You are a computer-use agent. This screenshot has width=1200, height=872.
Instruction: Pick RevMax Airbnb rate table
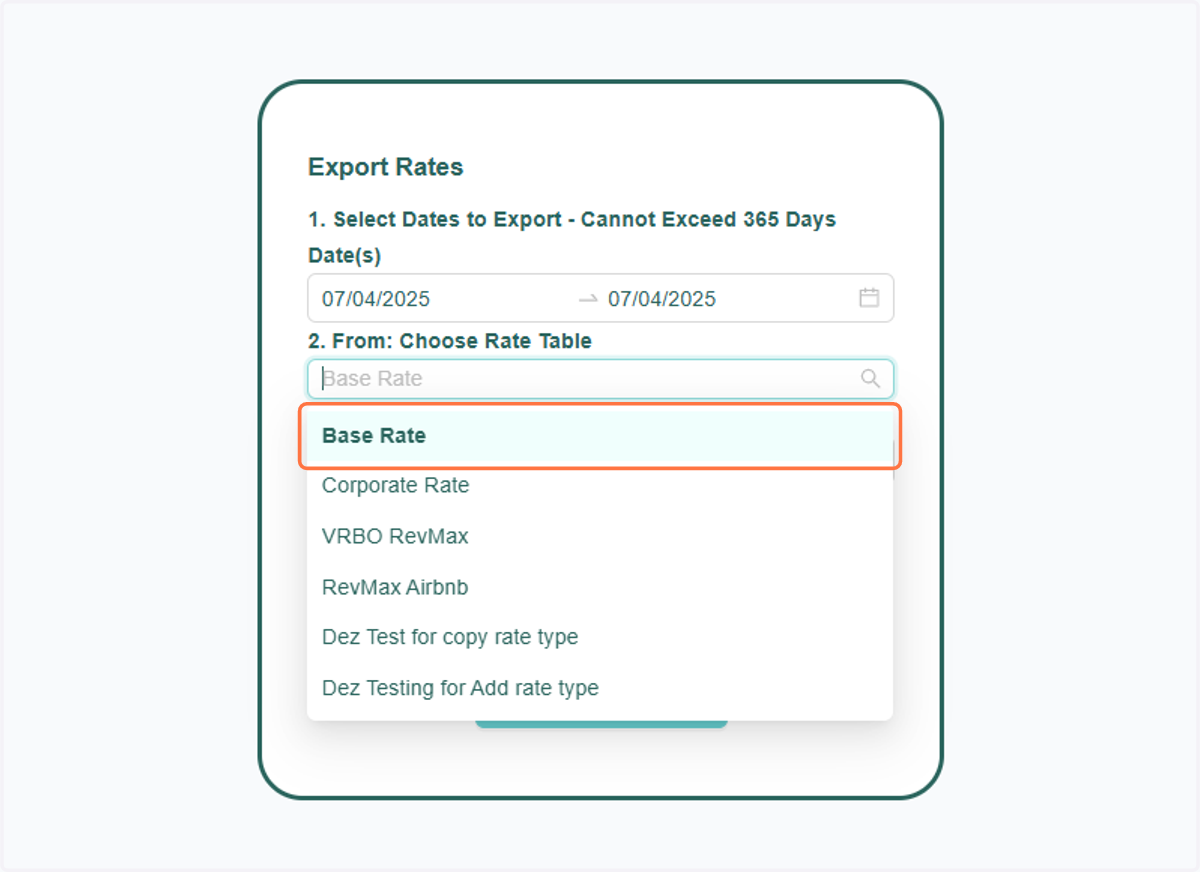pos(600,587)
